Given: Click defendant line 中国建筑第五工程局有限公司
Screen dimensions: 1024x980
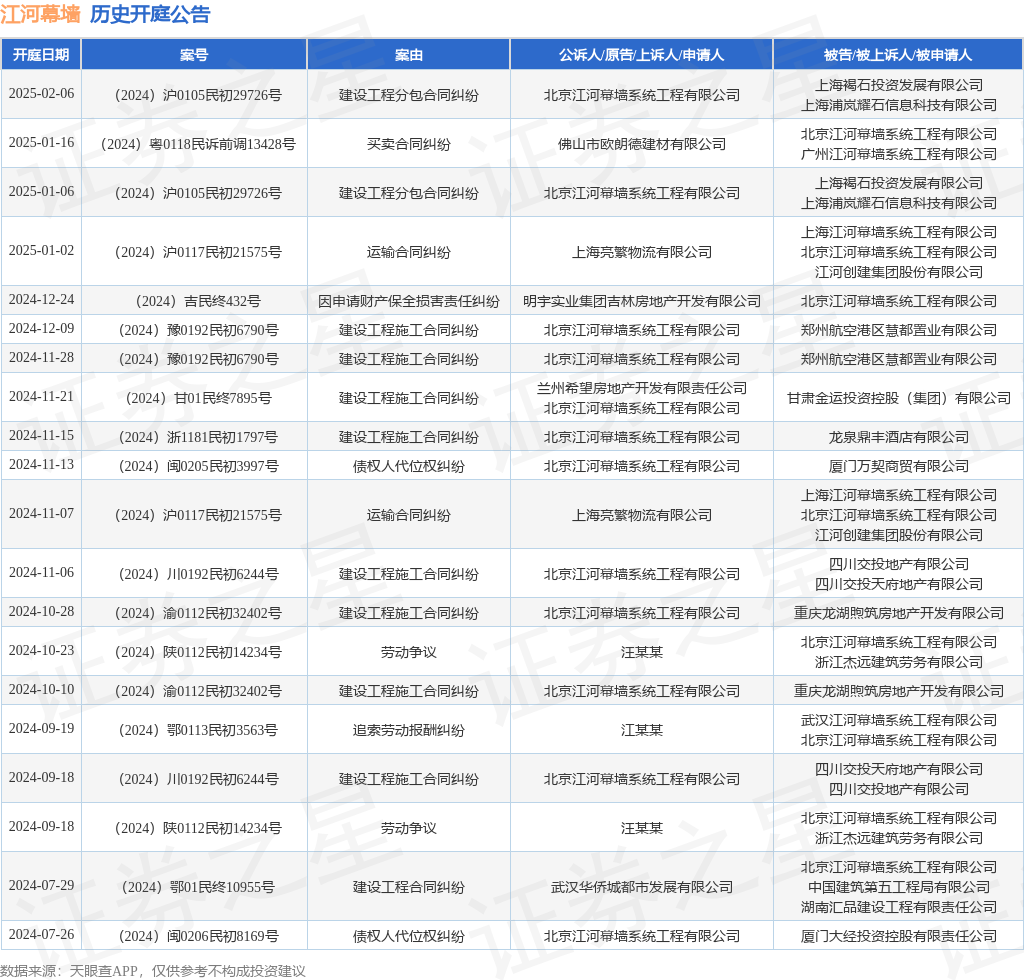Looking at the screenshot, I should pyautogui.click(x=899, y=887).
